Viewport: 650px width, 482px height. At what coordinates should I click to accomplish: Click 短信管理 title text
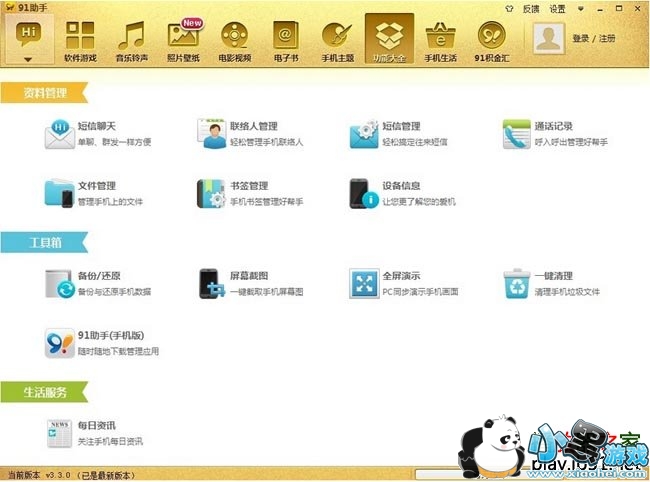(x=401, y=126)
